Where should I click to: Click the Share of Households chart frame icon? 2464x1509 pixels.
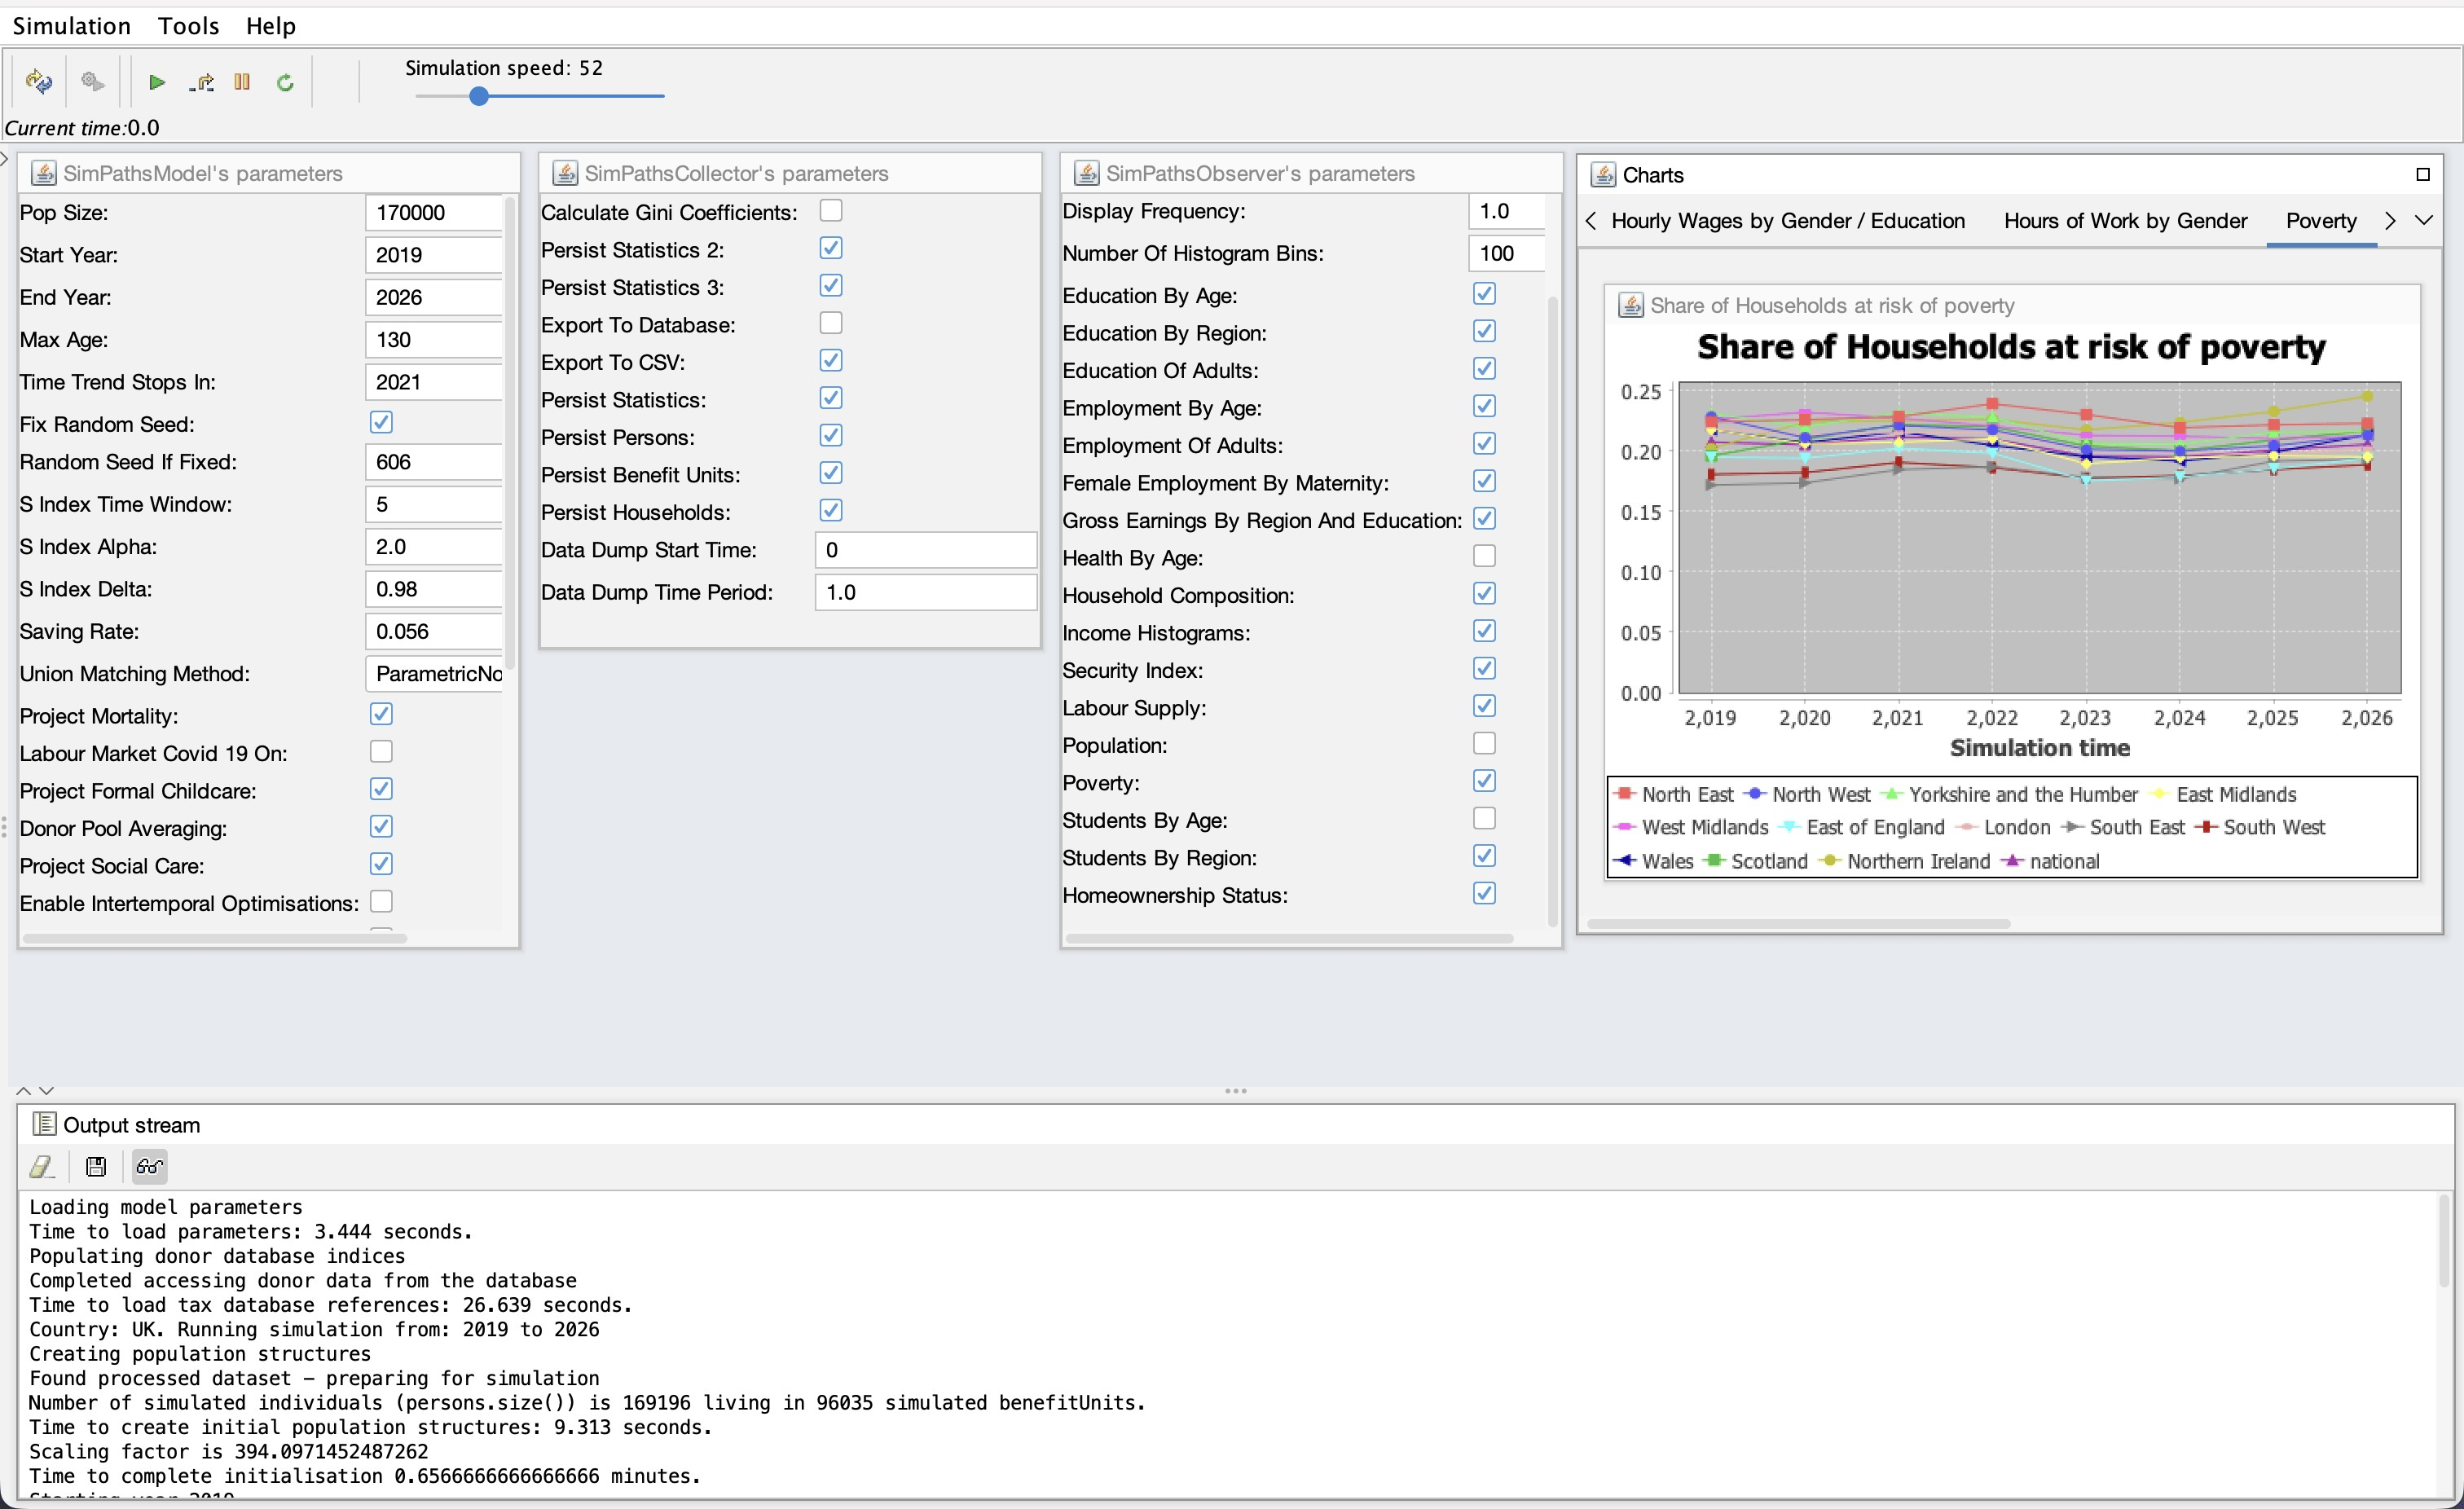pyautogui.click(x=1630, y=305)
